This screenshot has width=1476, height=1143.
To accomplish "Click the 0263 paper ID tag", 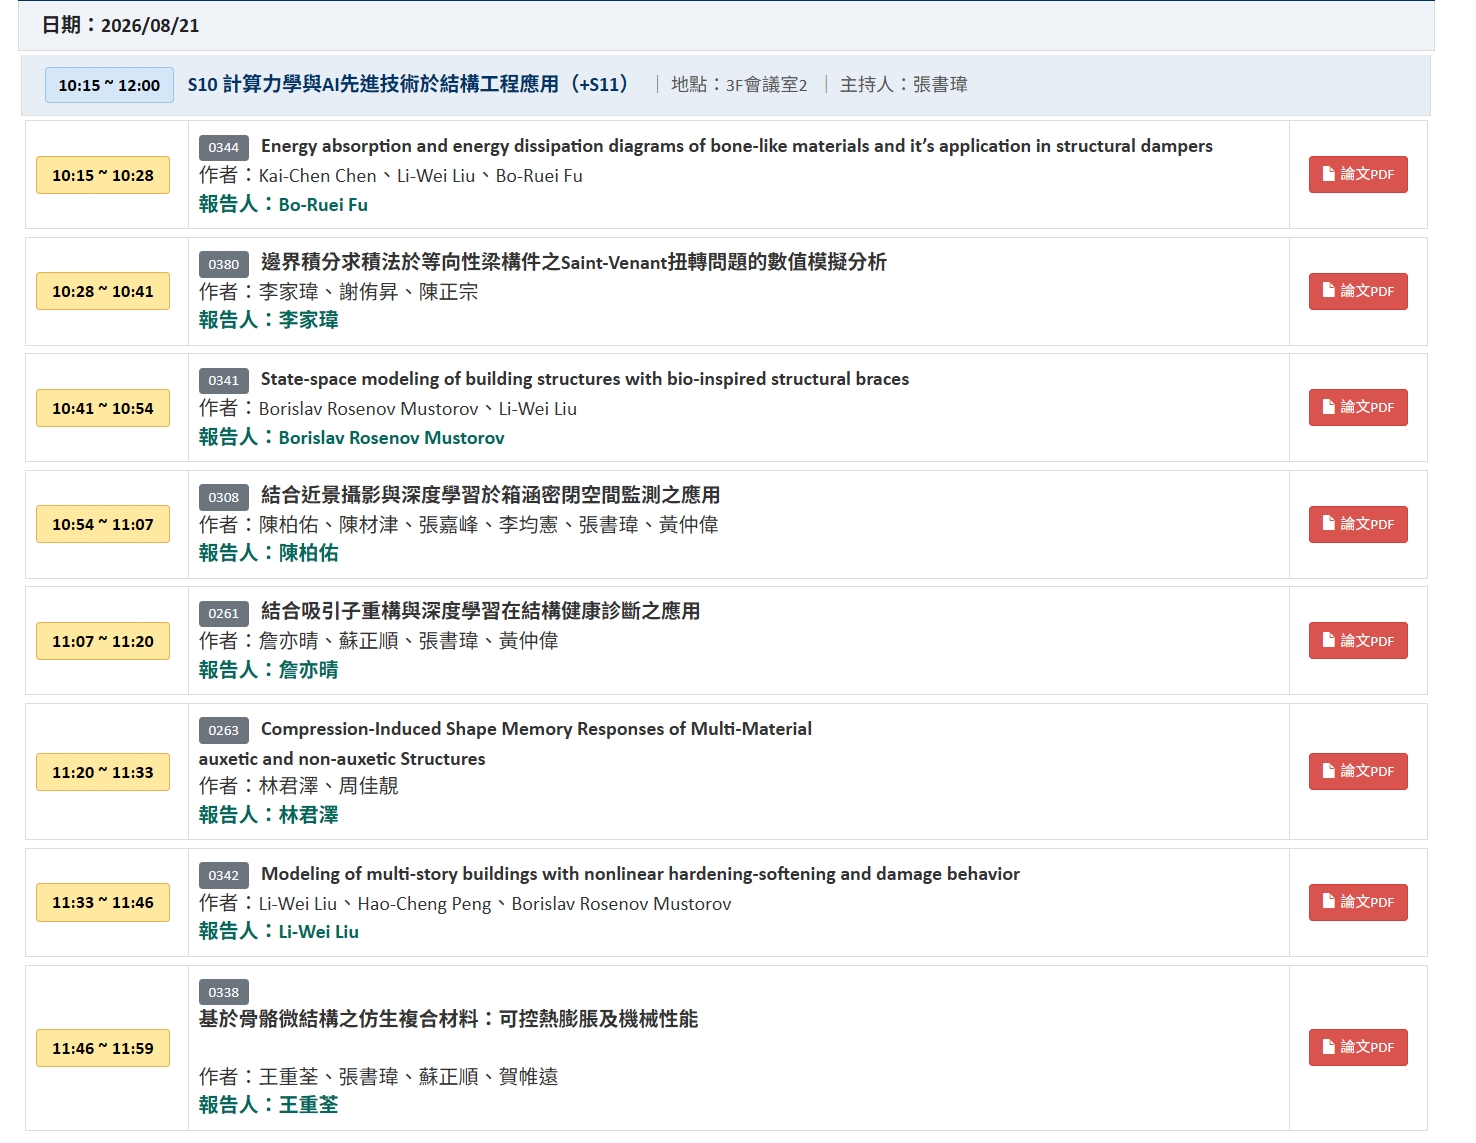I will [224, 730].
